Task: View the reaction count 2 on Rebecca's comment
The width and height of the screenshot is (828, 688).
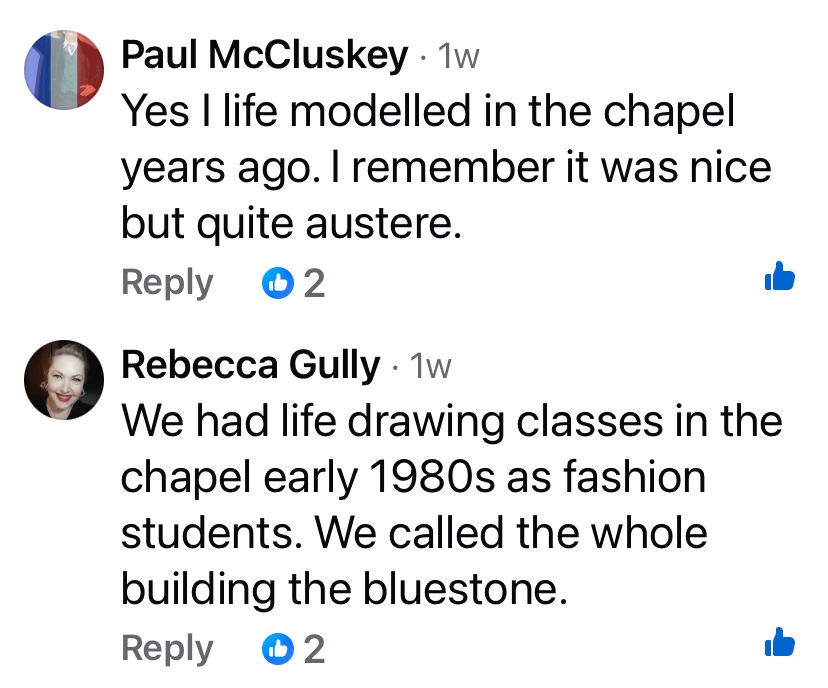Action: pos(314,650)
